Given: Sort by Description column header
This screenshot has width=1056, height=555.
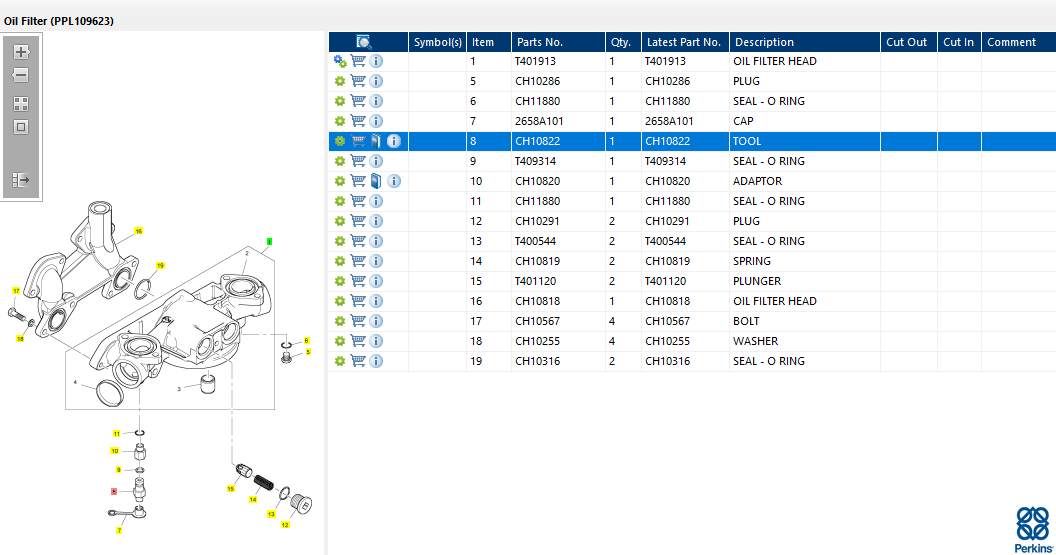Looking at the screenshot, I should click(x=805, y=42).
